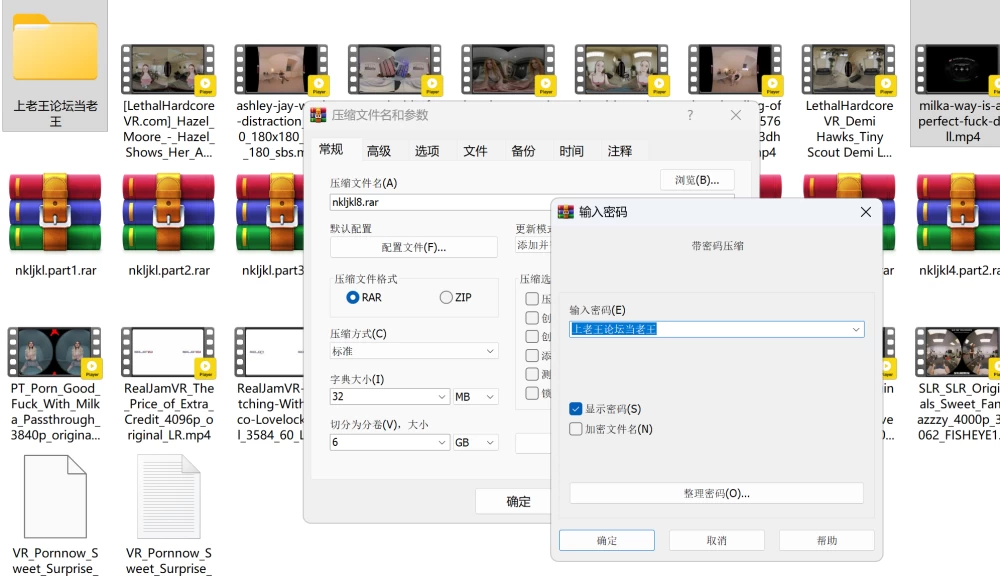The height and width of the screenshot is (578, 1000).
Task: Click the 带密码压缩 heading text
Action: click(717, 246)
